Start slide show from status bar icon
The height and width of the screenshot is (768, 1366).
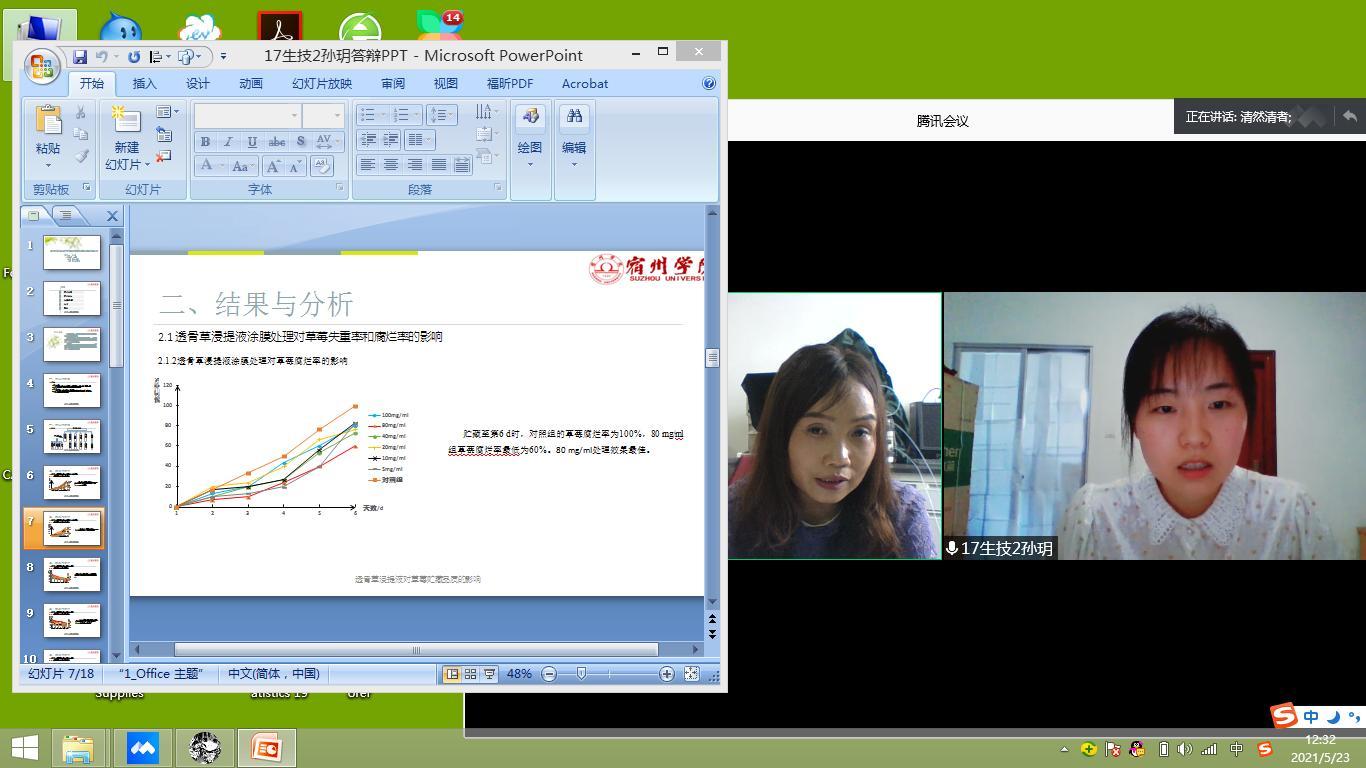coord(489,674)
